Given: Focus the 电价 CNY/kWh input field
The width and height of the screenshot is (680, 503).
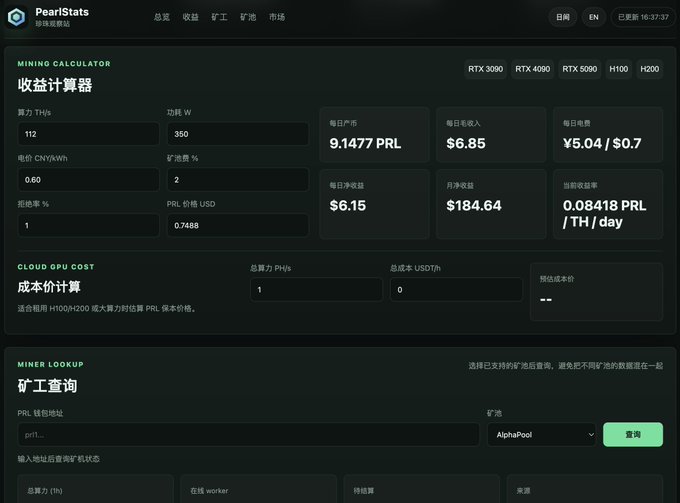Looking at the screenshot, I should click(x=88, y=180).
